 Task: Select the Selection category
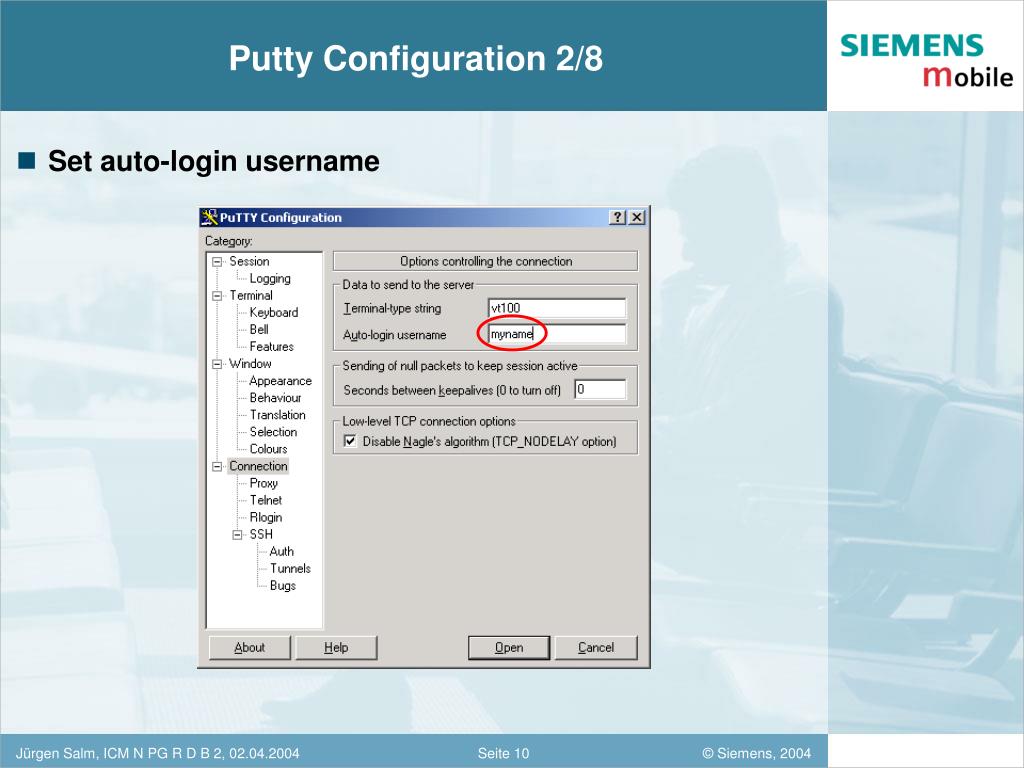[273, 432]
